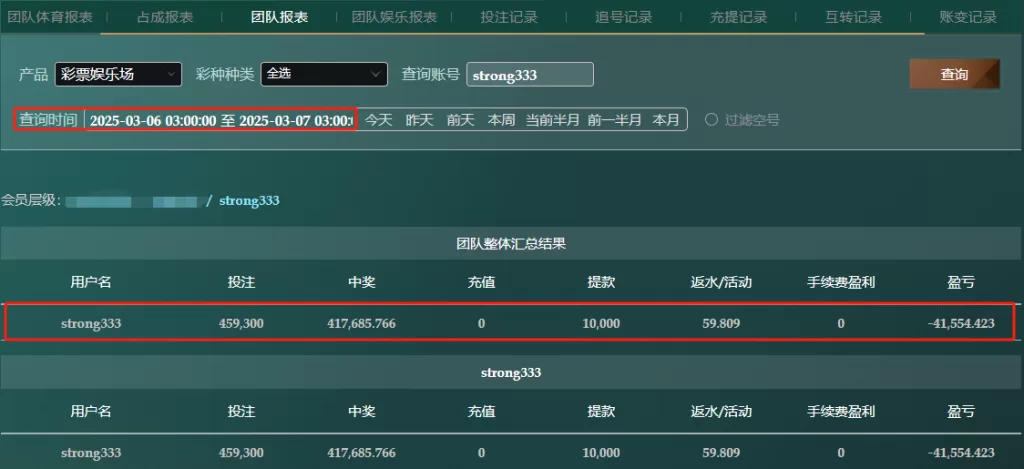Choose the 本月 date shortcut
This screenshot has width=1024, height=469.
point(666,120)
